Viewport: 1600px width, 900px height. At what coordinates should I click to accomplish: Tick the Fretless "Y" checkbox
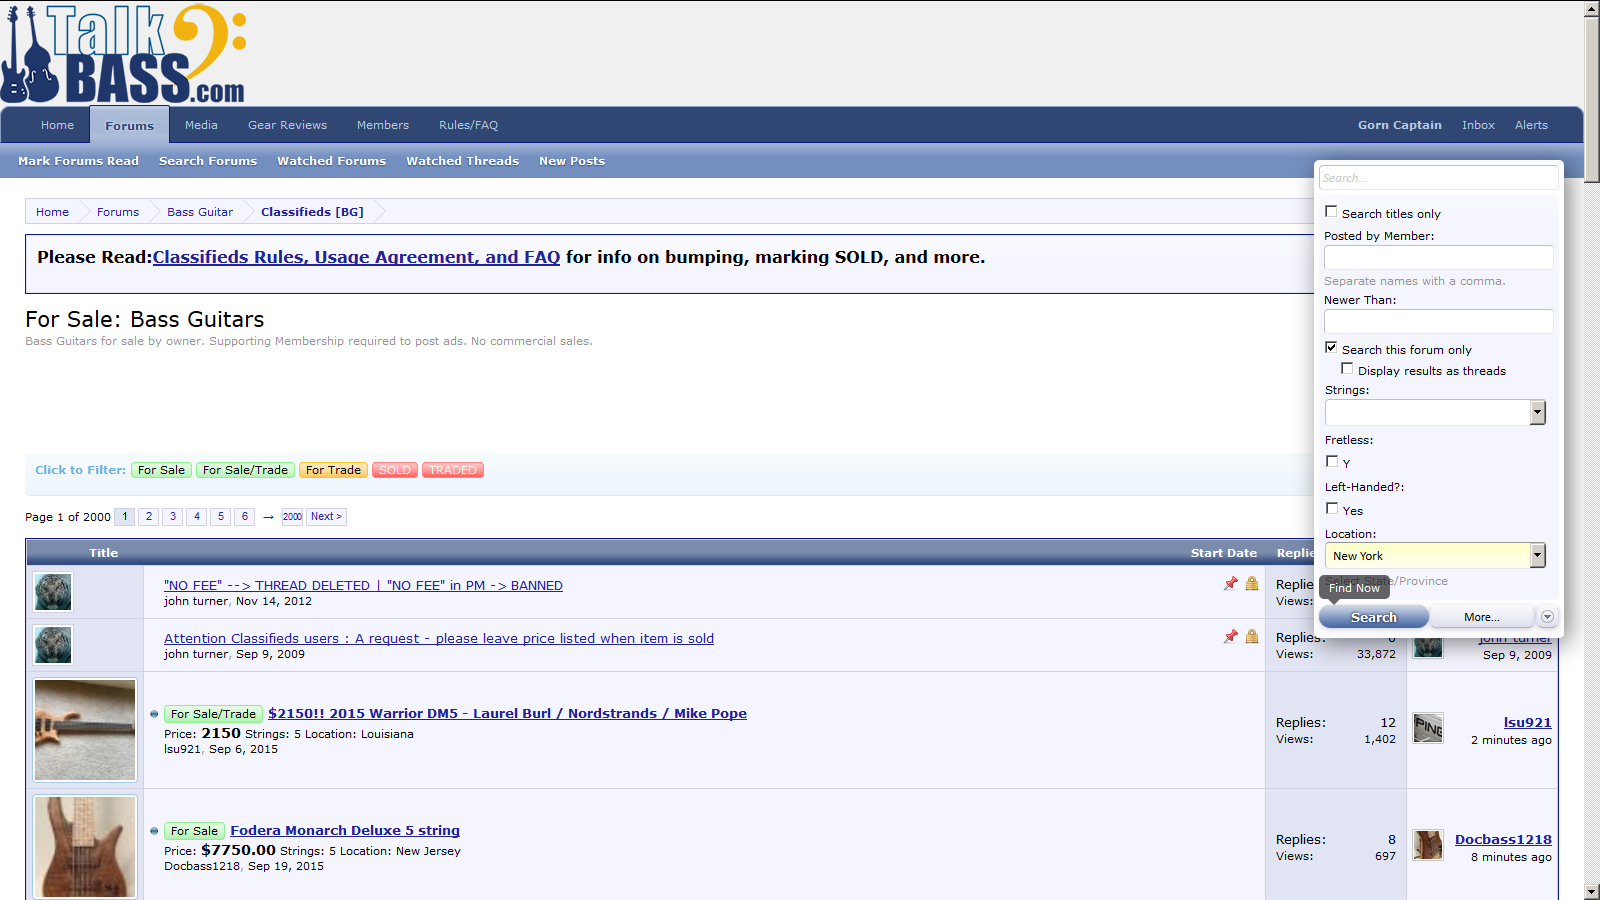[1332, 462]
